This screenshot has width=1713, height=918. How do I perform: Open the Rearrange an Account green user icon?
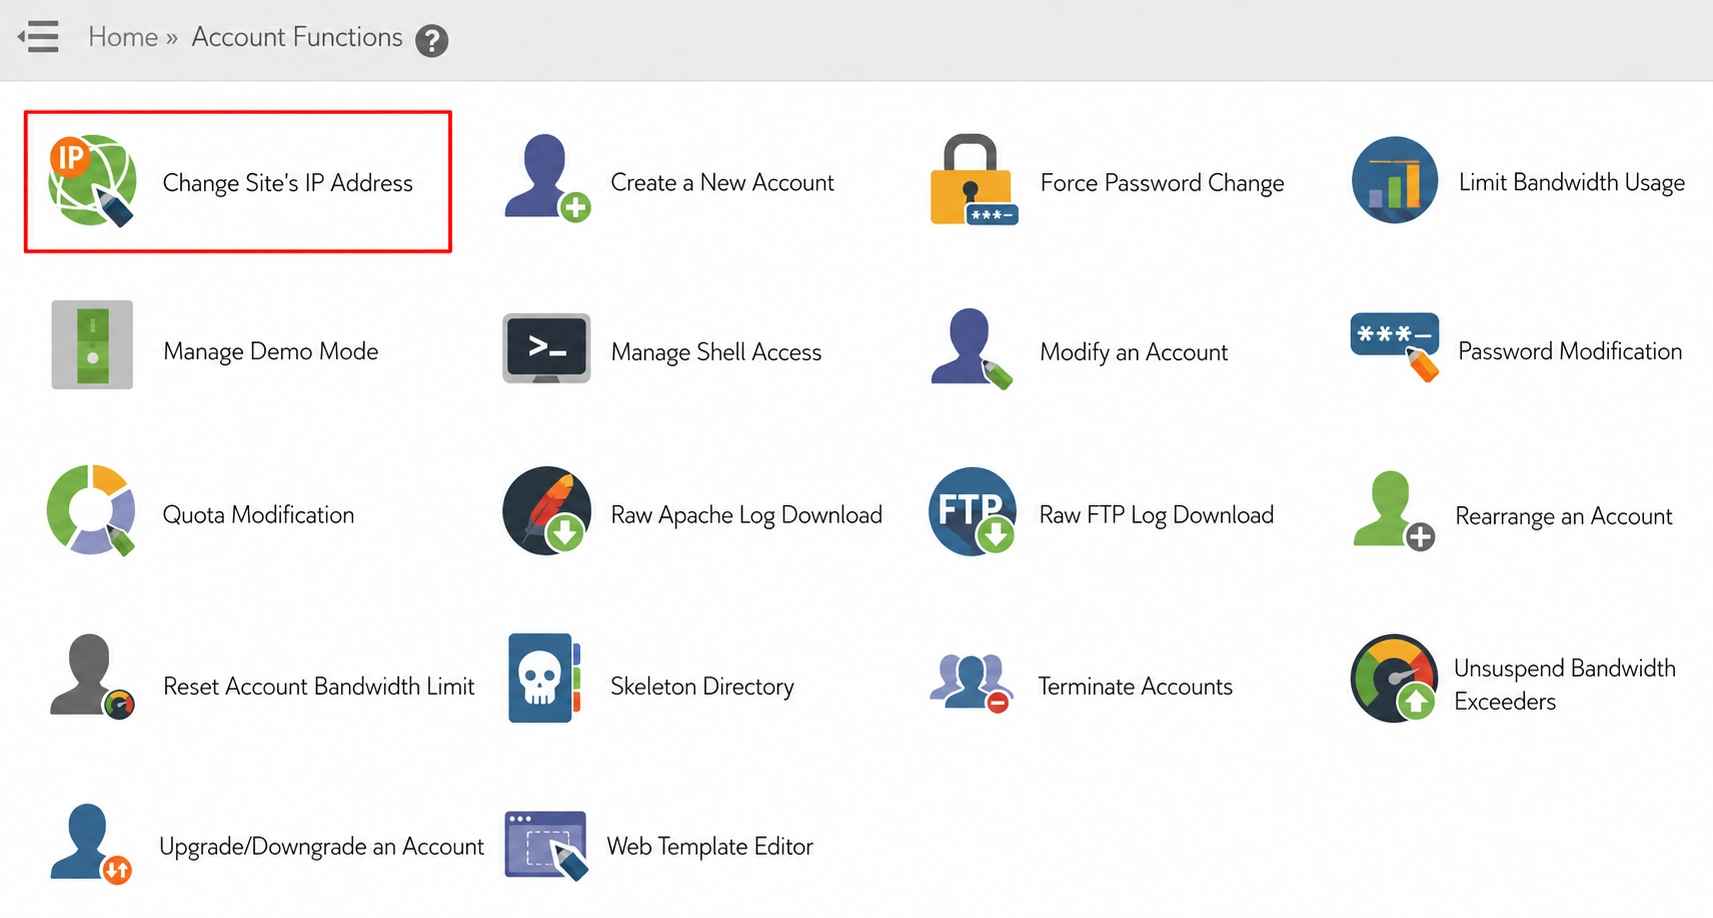click(x=1393, y=511)
